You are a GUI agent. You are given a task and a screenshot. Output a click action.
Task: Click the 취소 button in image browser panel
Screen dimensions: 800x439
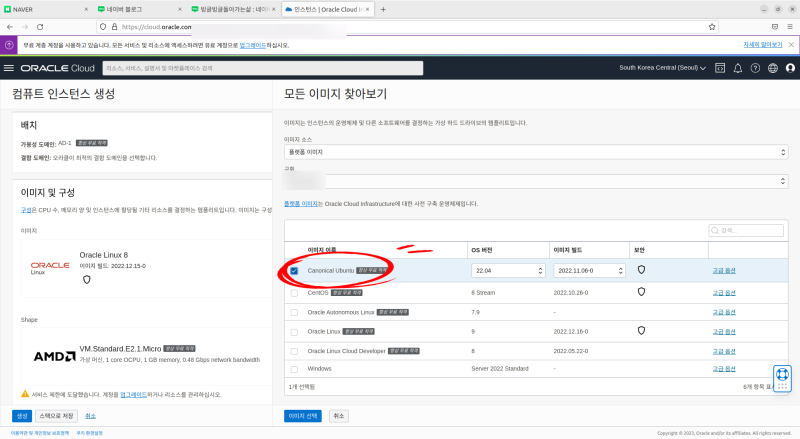tap(339, 416)
